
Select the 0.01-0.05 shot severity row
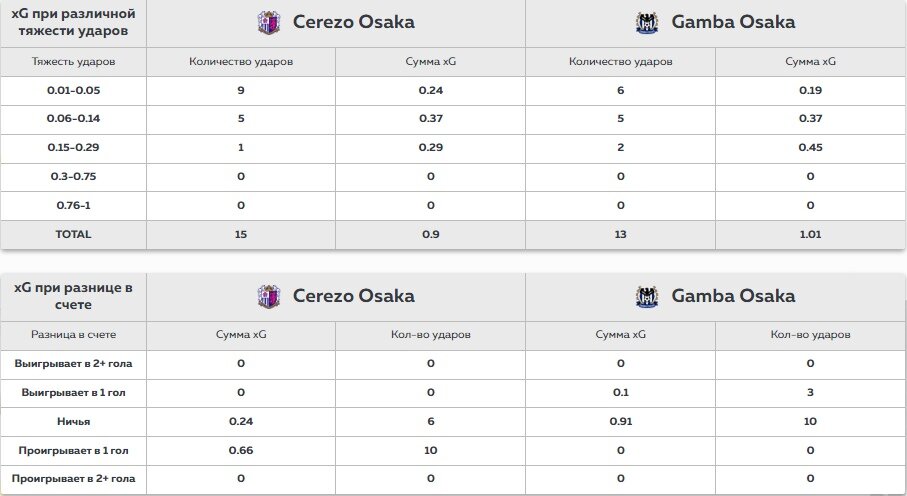[x=452, y=90]
